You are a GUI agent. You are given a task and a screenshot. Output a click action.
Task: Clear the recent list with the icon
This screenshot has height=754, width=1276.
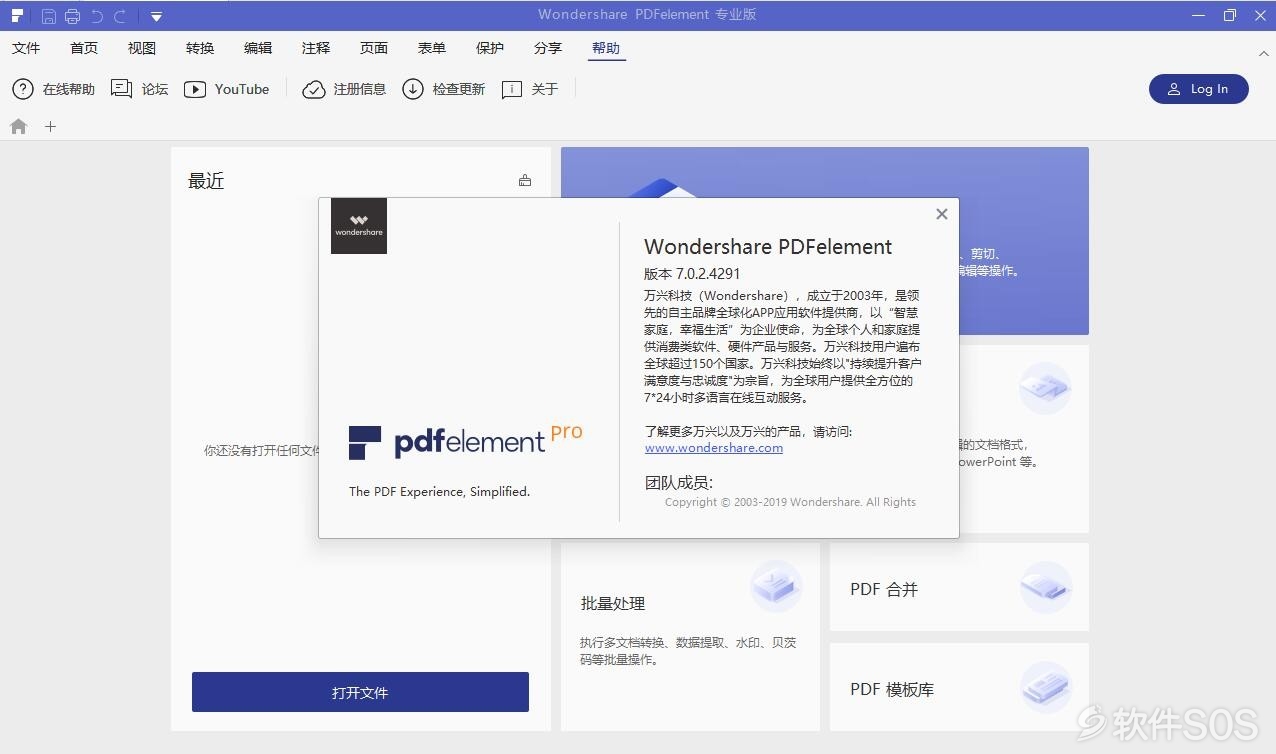point(525,181)
